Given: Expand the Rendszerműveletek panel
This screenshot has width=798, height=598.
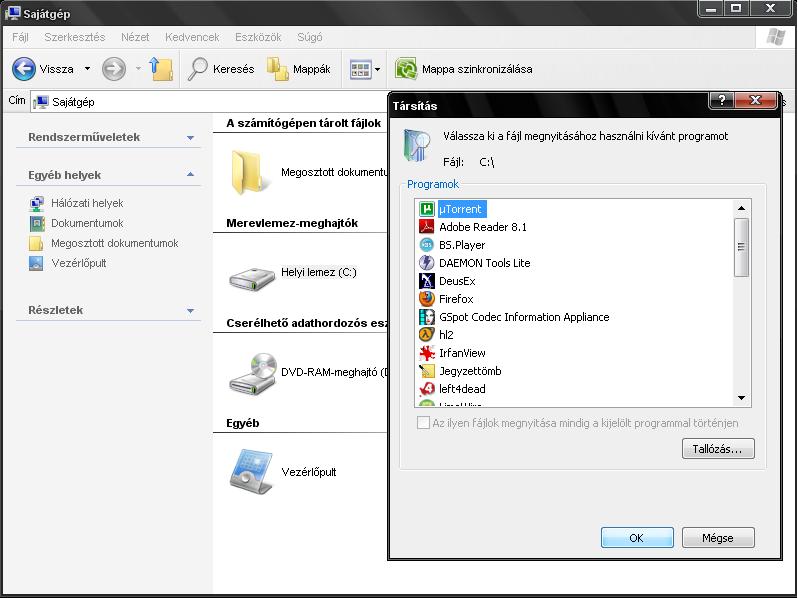Looking at the screenshot, I should [x=190, y=137].
